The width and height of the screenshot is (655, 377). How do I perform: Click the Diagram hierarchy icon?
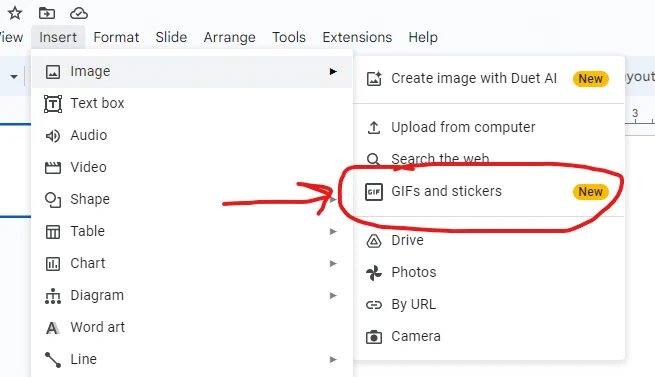pos(53,296)
